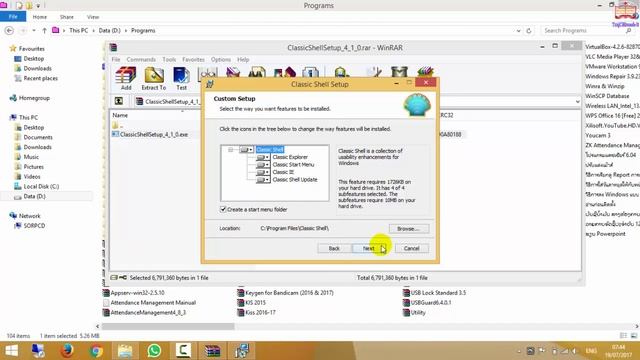Open the WinRAR Commands menu

point(141,60)
